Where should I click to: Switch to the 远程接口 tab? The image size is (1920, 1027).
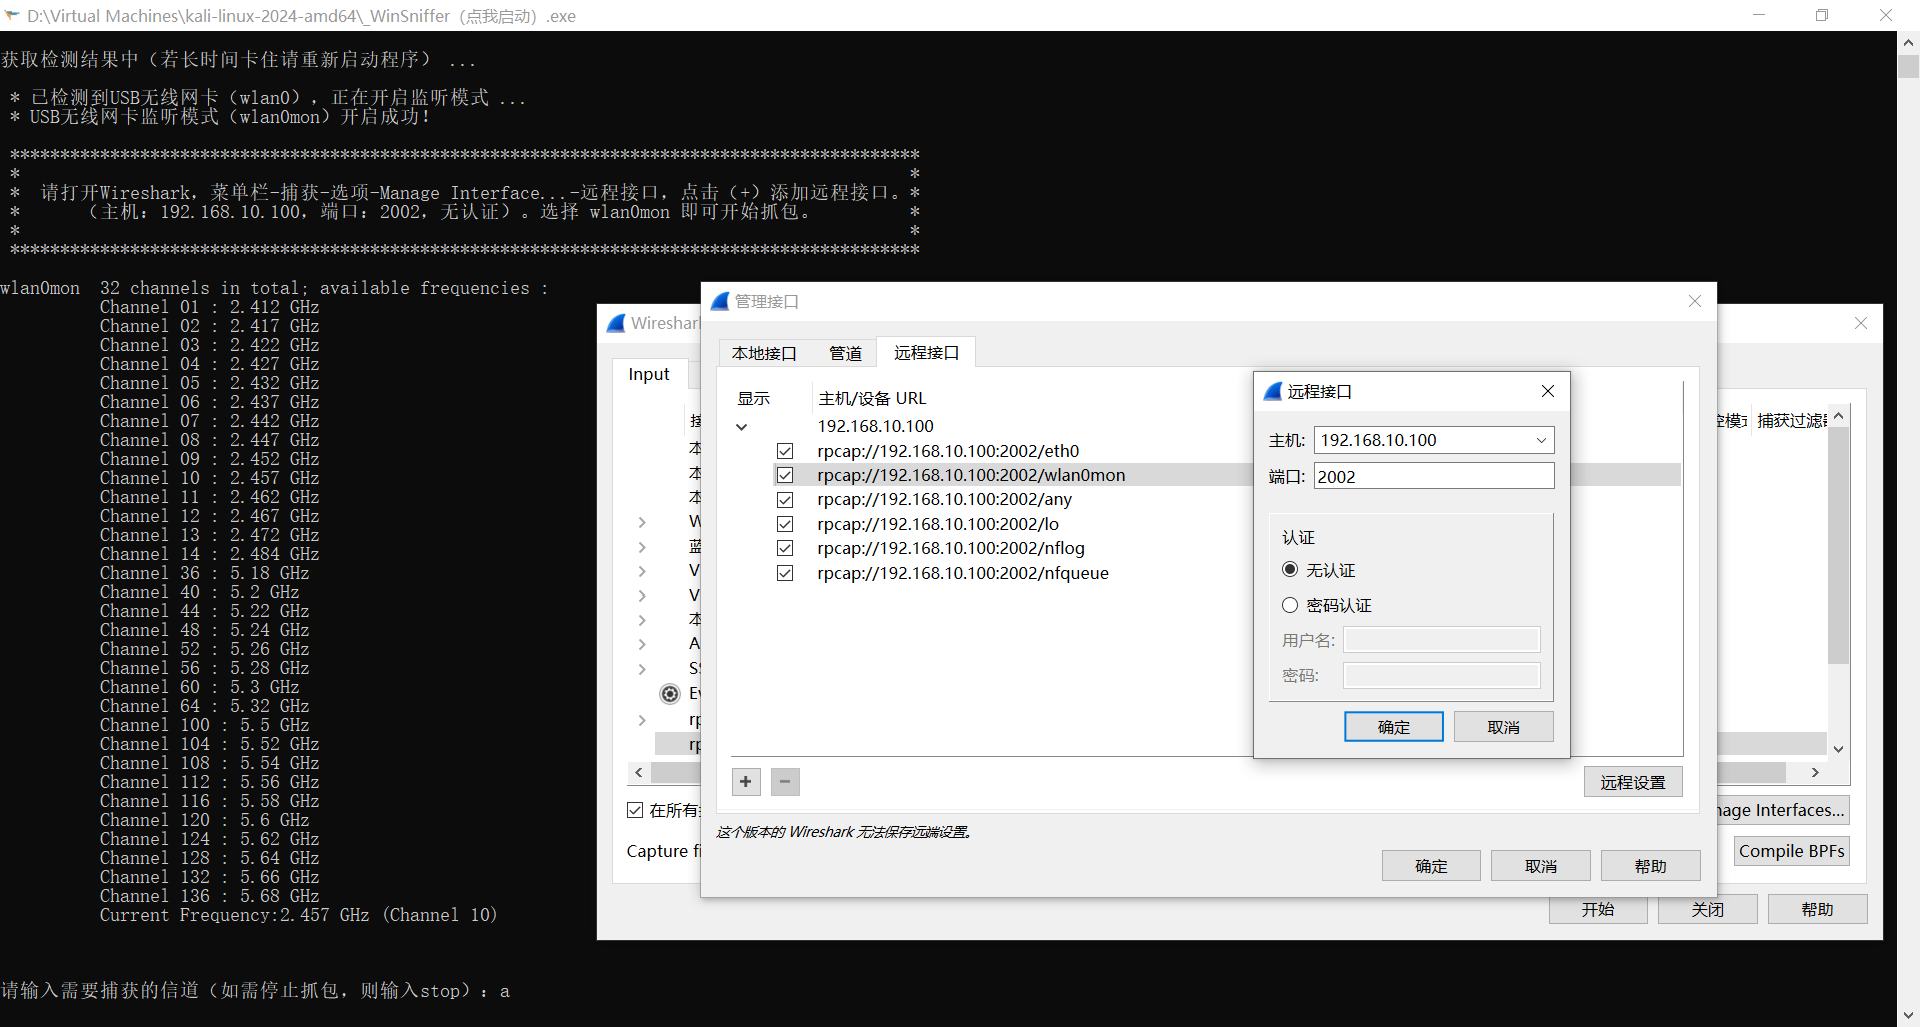coord(926,352)
